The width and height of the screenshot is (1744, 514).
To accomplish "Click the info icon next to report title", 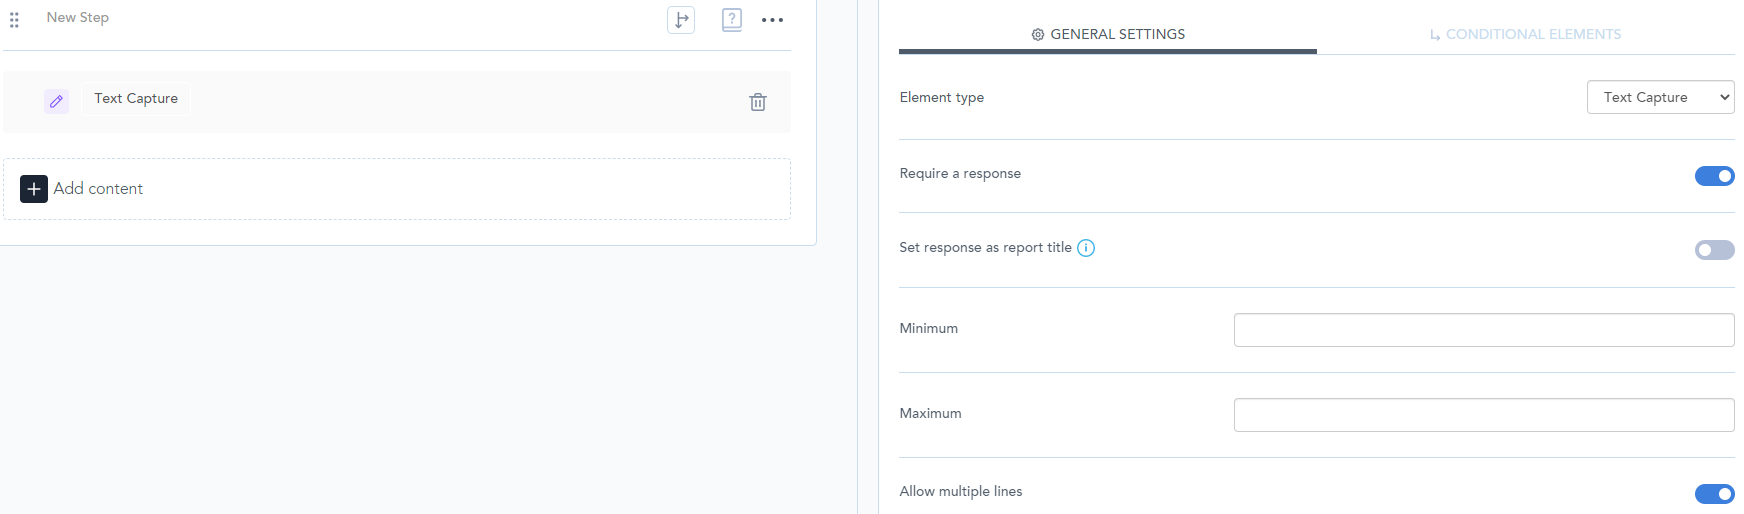I will click(1086, 248).
